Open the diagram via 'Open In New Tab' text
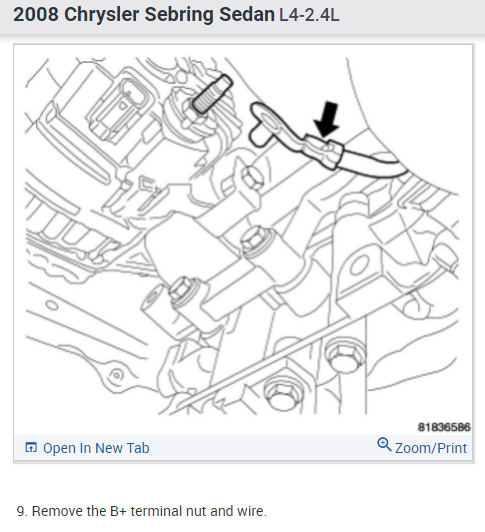 click(96, 448)
